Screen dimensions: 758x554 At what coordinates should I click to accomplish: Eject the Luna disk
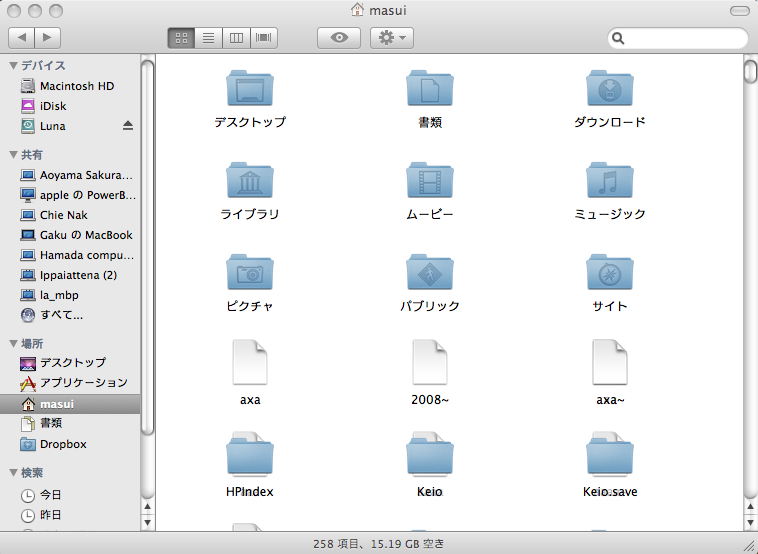[x=128, y=126]
